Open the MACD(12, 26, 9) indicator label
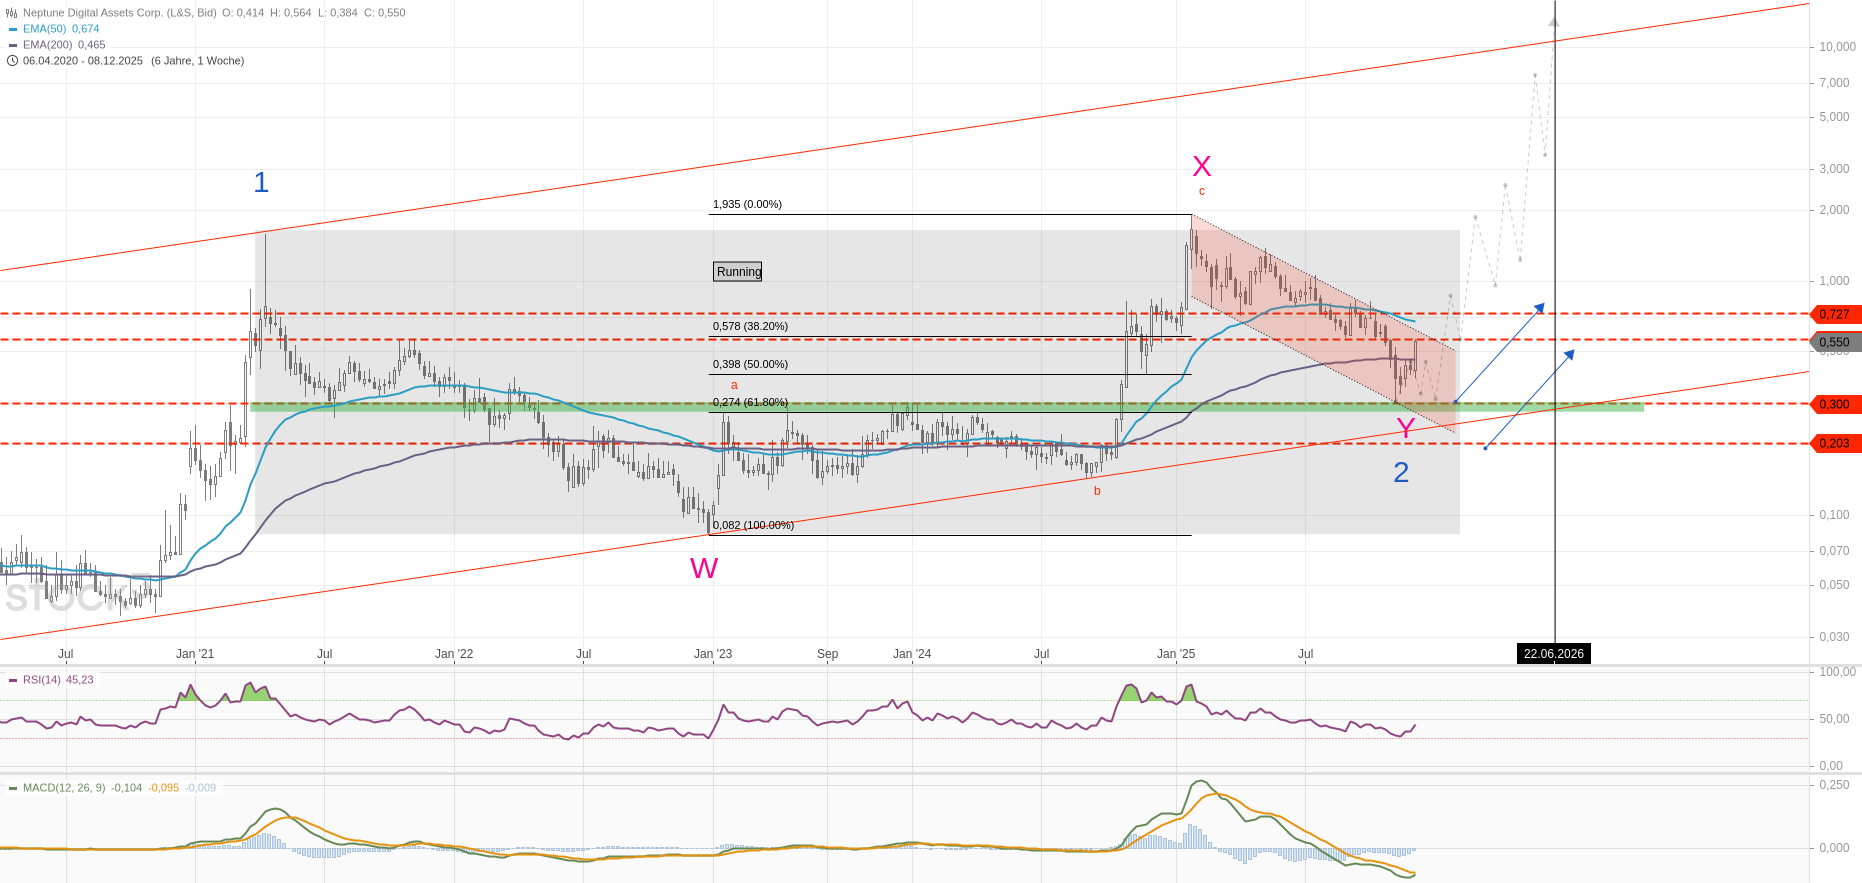The image size is (1862, 883). pyautogui.click(x=64, y=788)
